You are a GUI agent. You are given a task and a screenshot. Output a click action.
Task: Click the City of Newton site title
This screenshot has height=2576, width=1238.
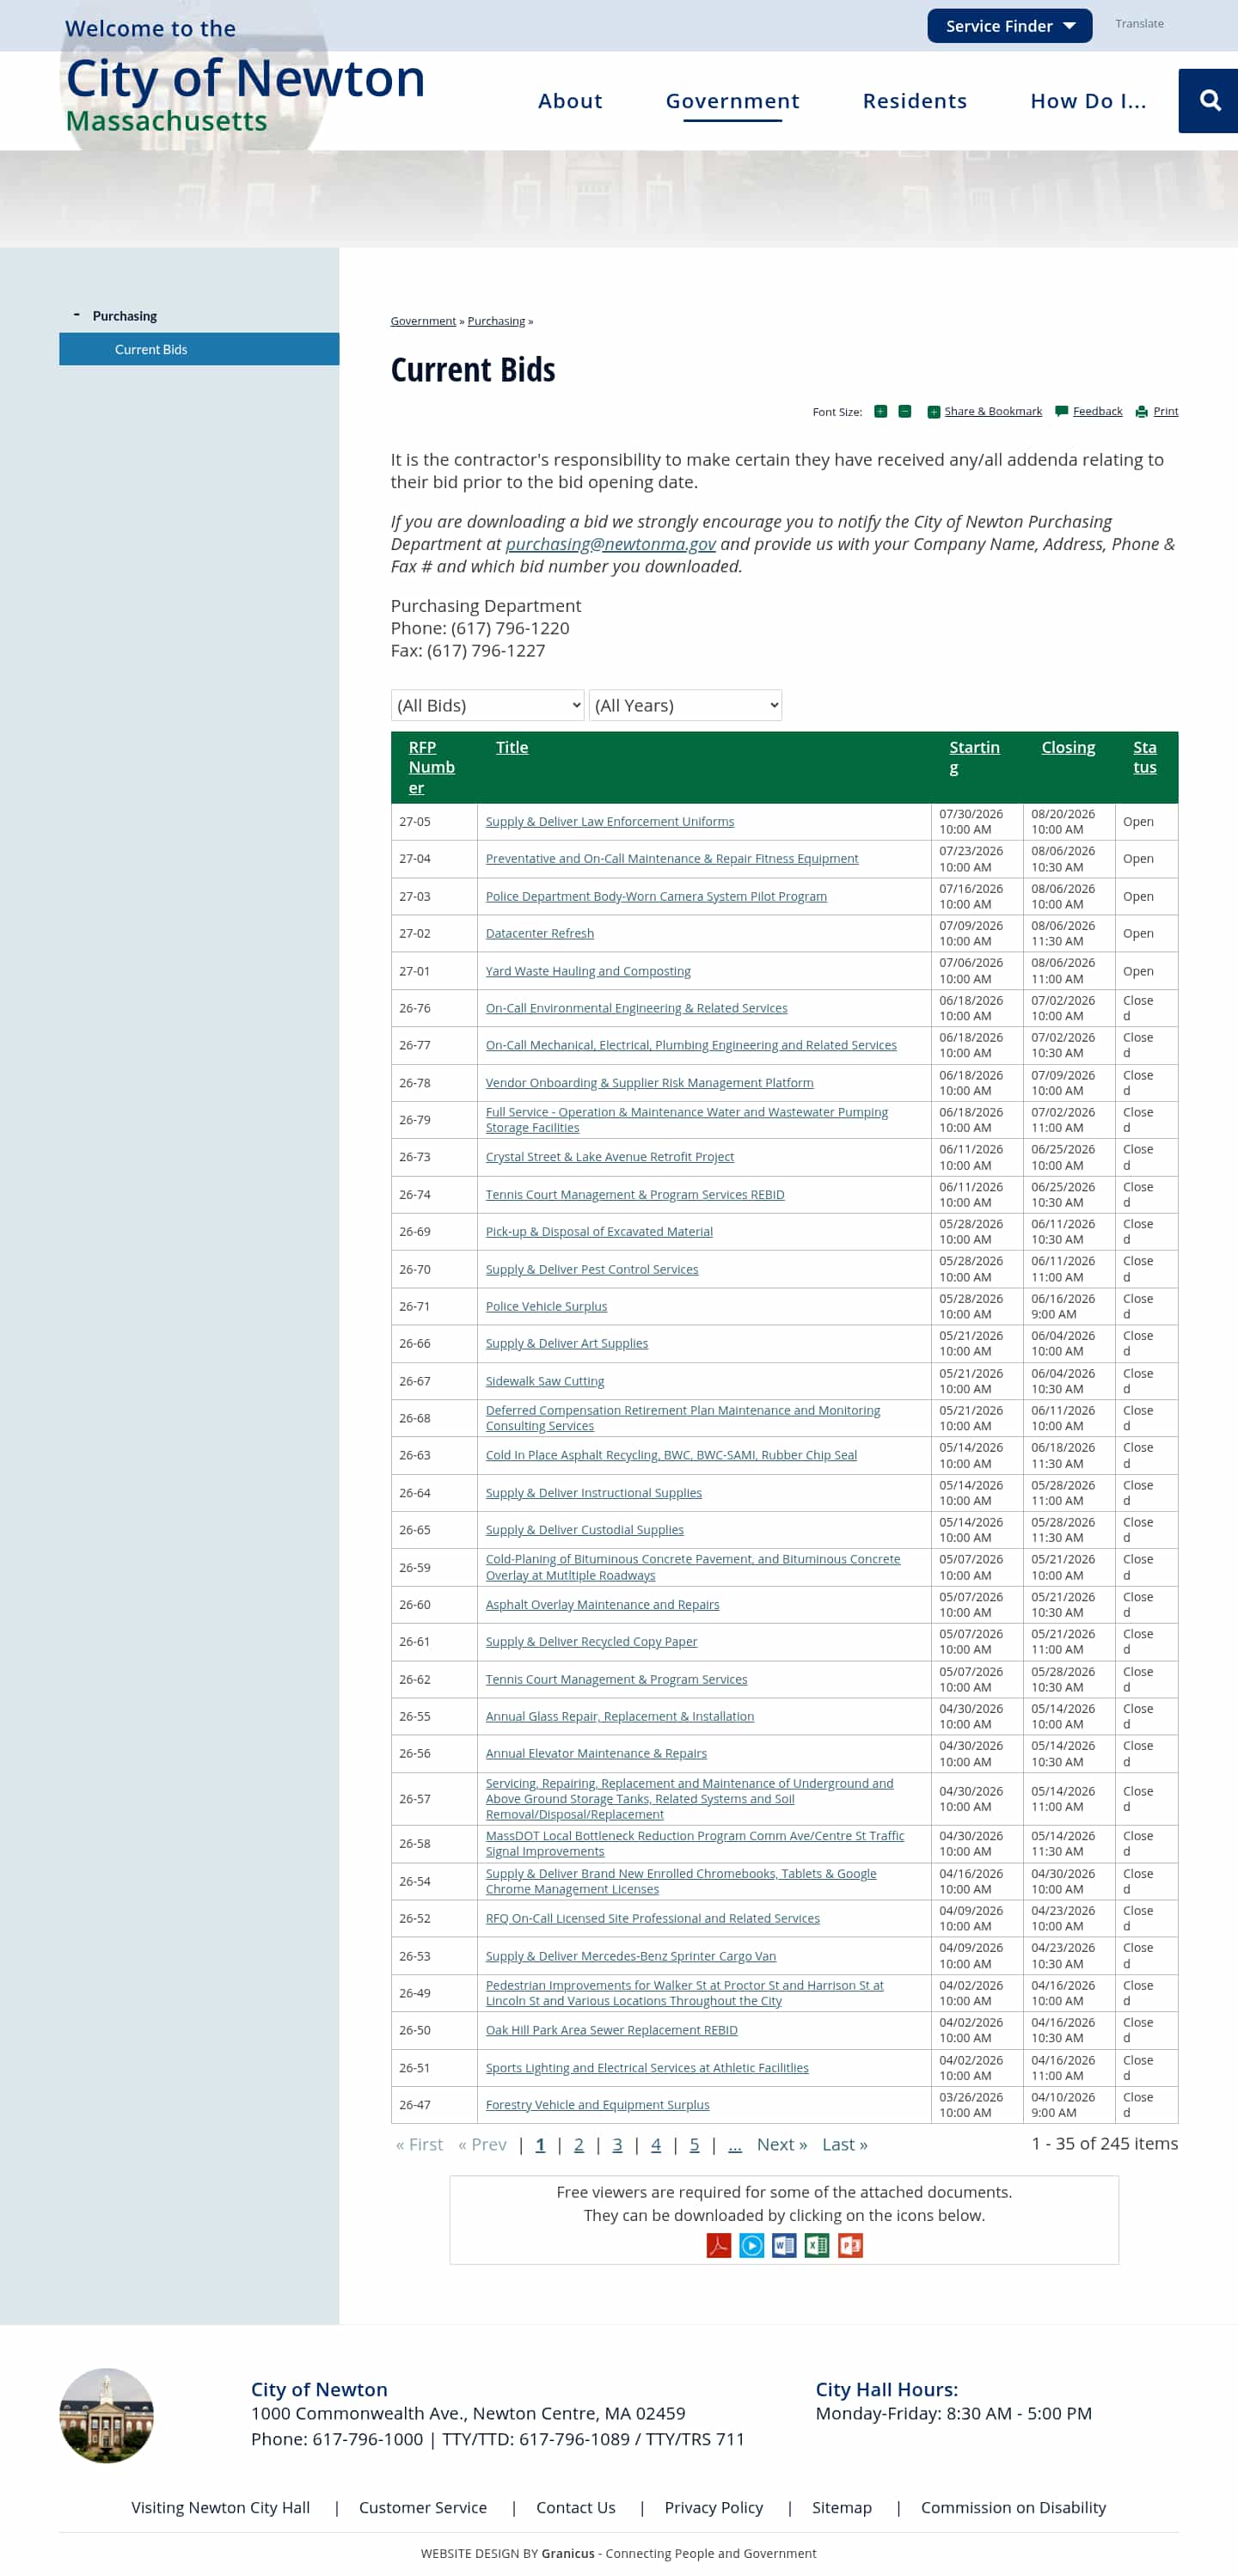tap(246, 79)
